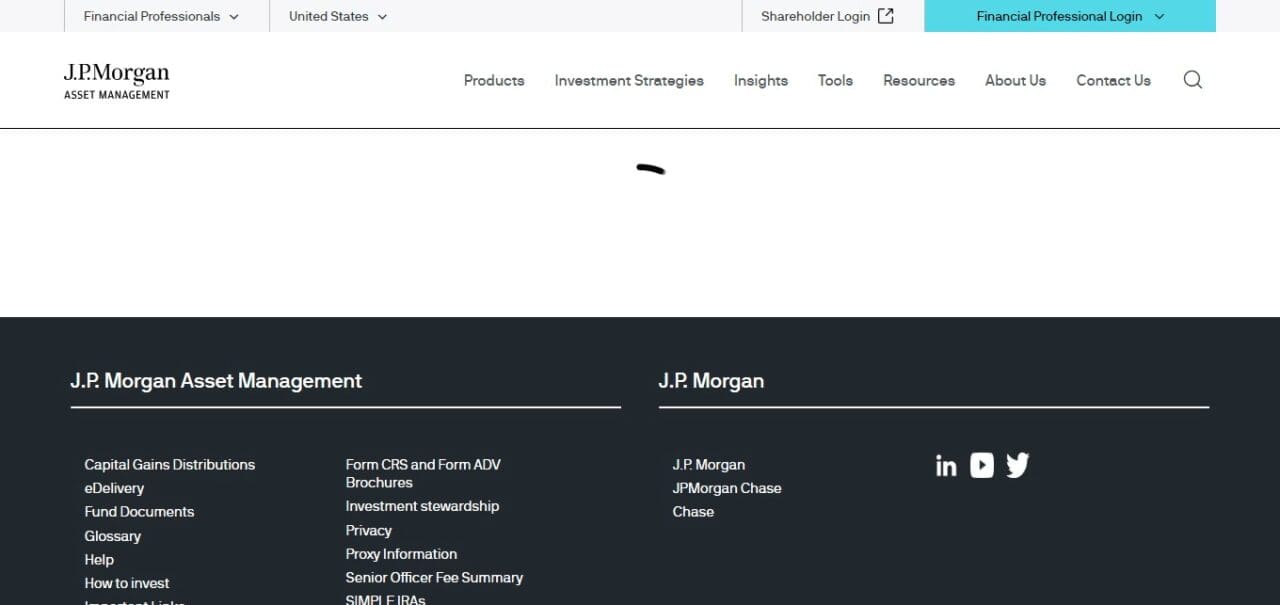Expand the Financial Professionals dropdown

pos(161,16)
